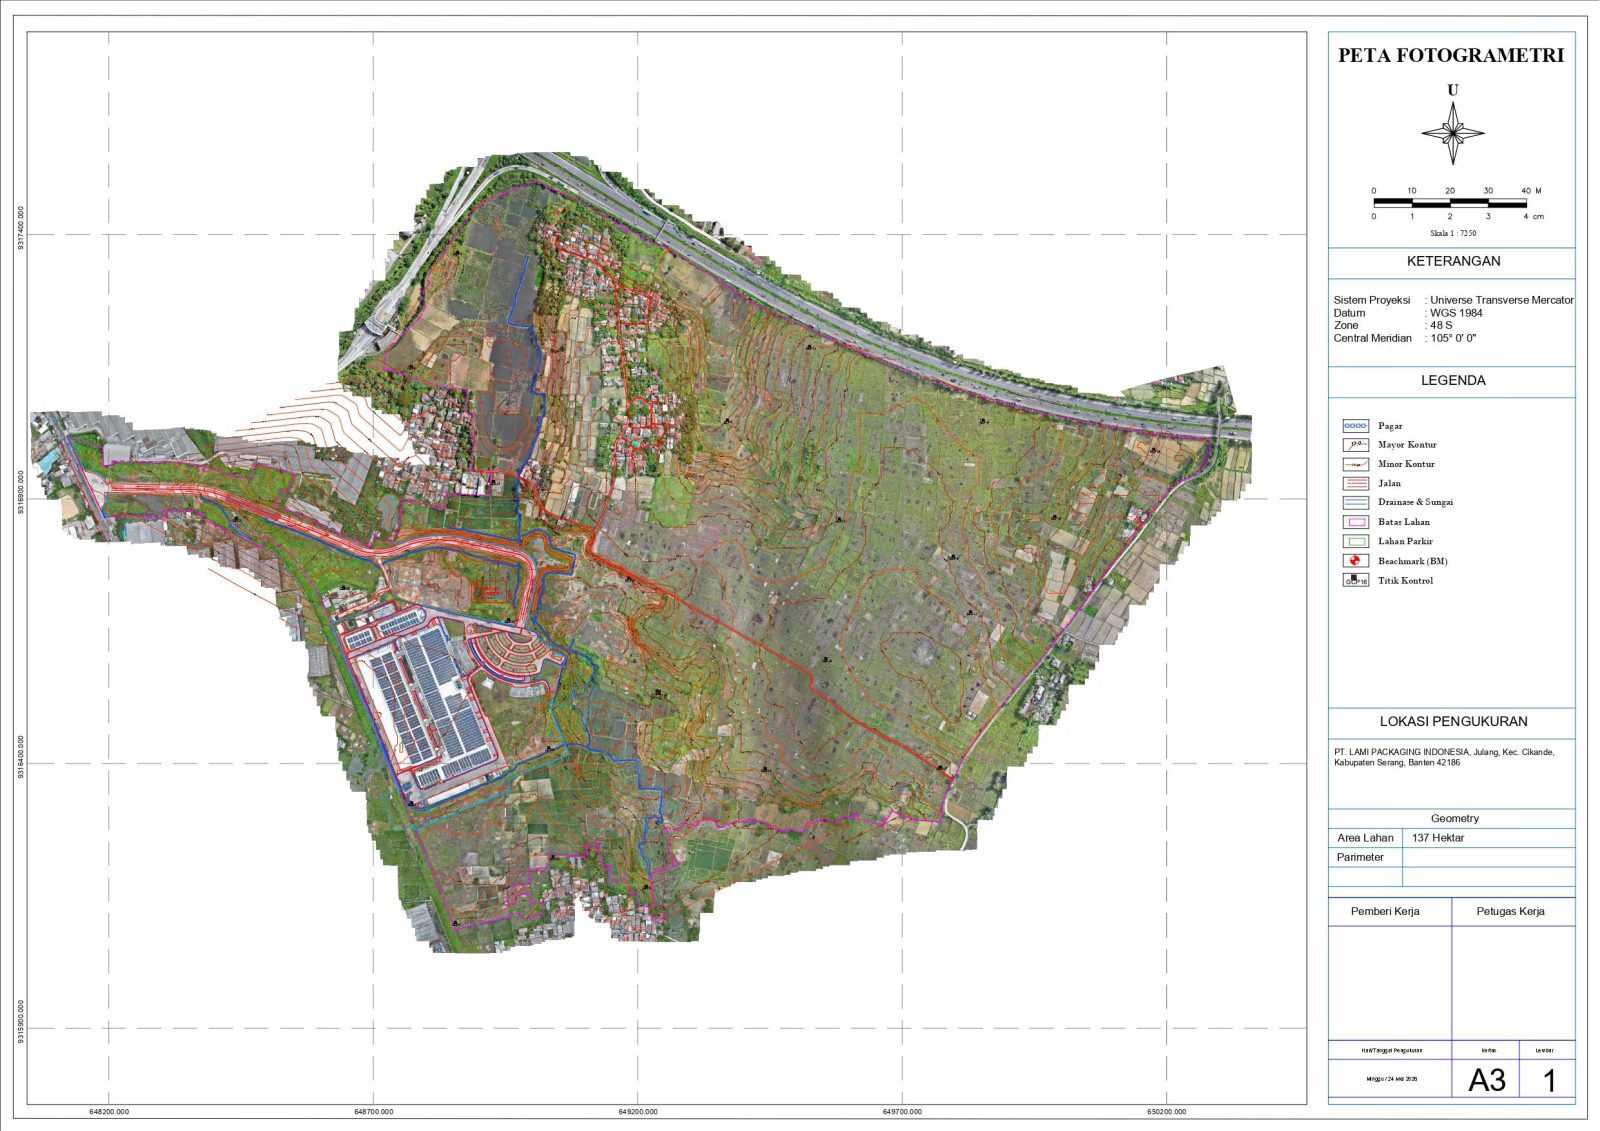Click the 'Beachmark (BM)' legend label
This screenshot has height=1131, width=1600.
1412,561
